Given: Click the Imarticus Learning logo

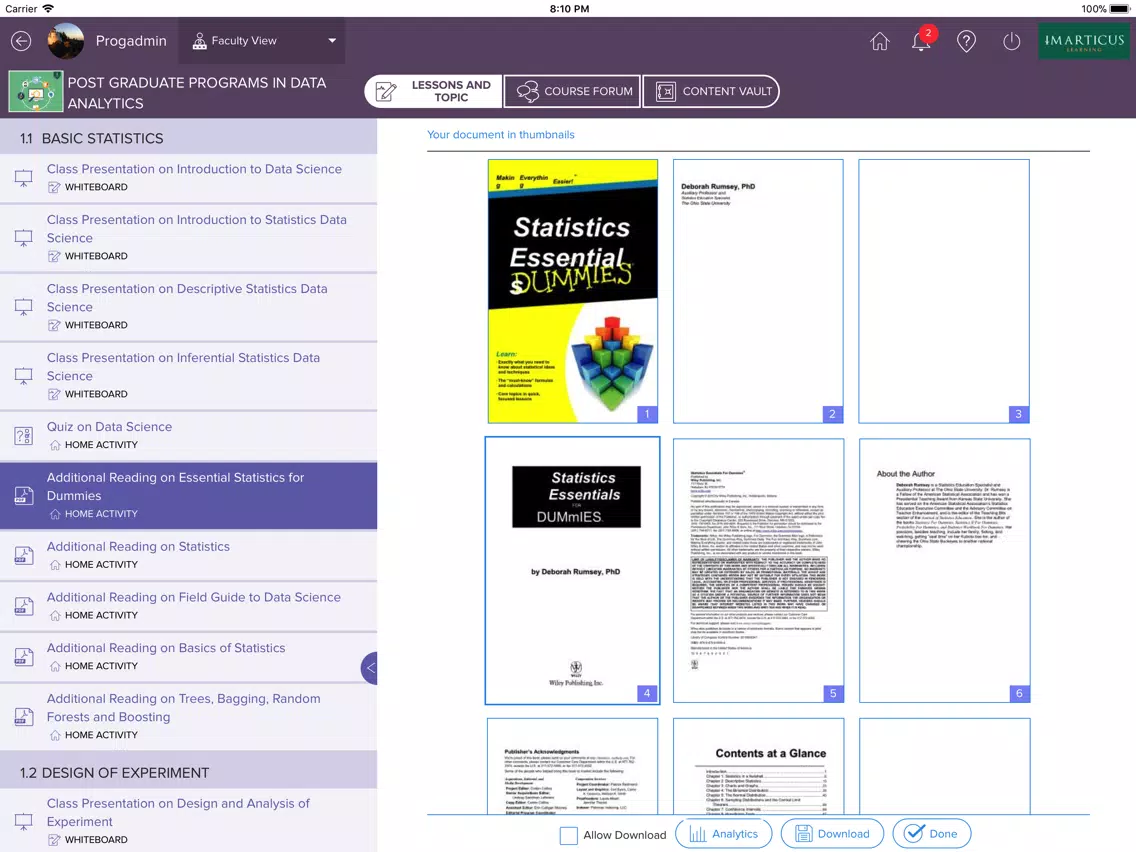Looking at the screenshot, I should click(1083, 41).
